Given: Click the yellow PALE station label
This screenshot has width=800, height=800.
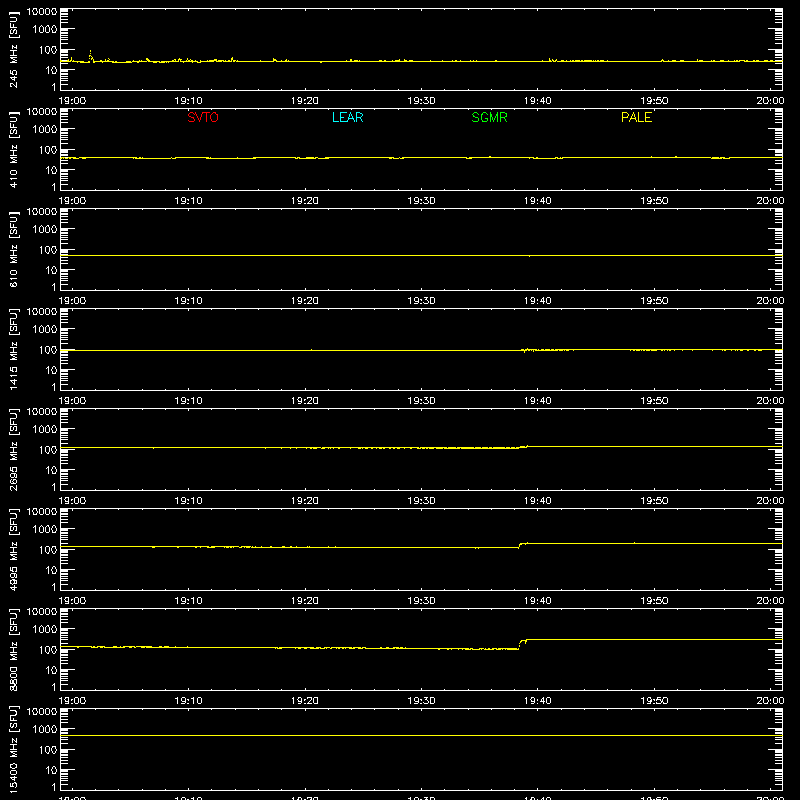Looking at the screenshot, I should (x=636, y=117).
